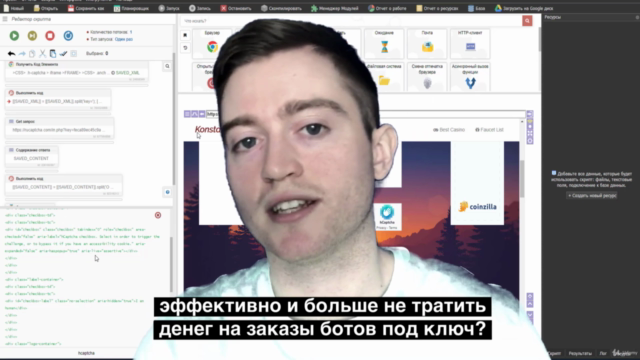This screenshot has width=640, height=360.
Task: Open the Файловая система folder module
Action: click(x=384, y=77)
